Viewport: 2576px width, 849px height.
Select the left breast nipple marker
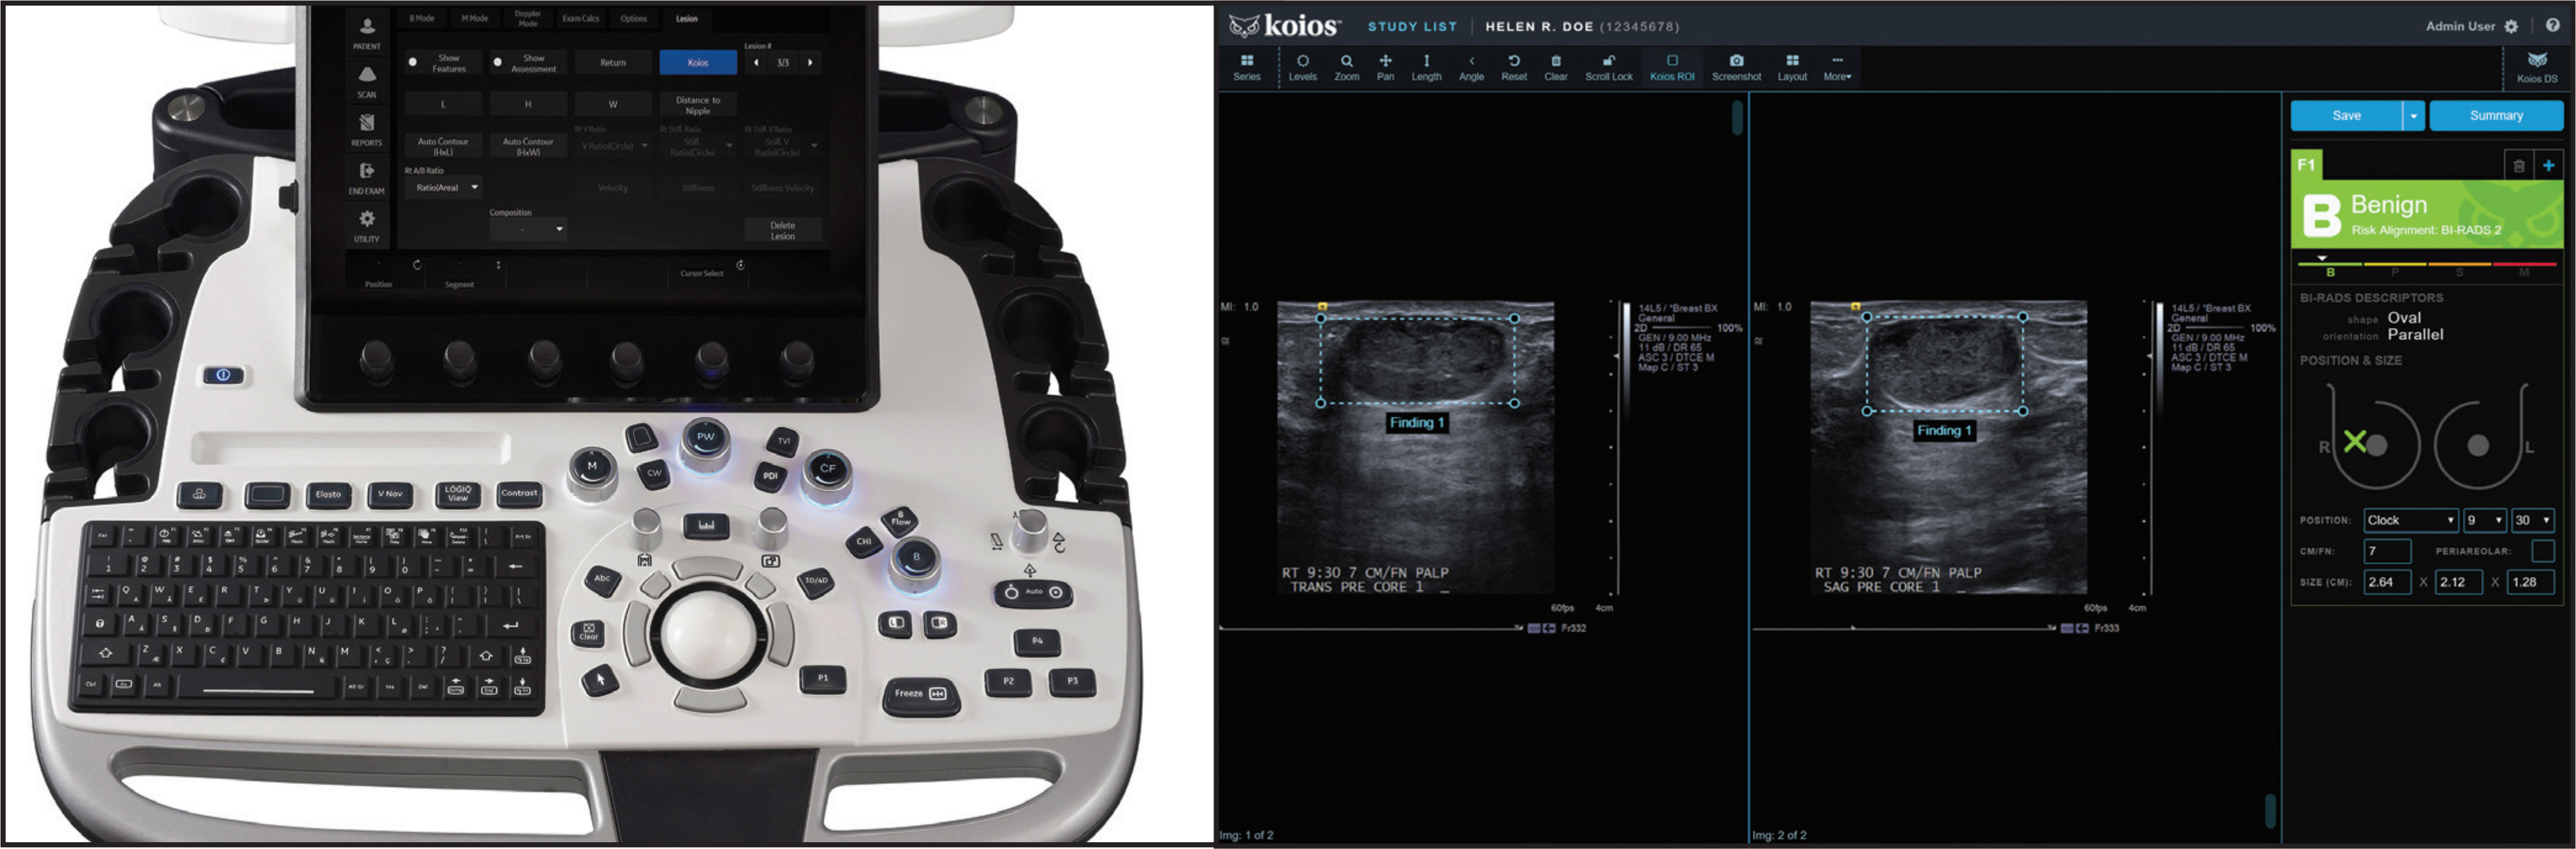pyautogui.click(x=2478, y=446)
